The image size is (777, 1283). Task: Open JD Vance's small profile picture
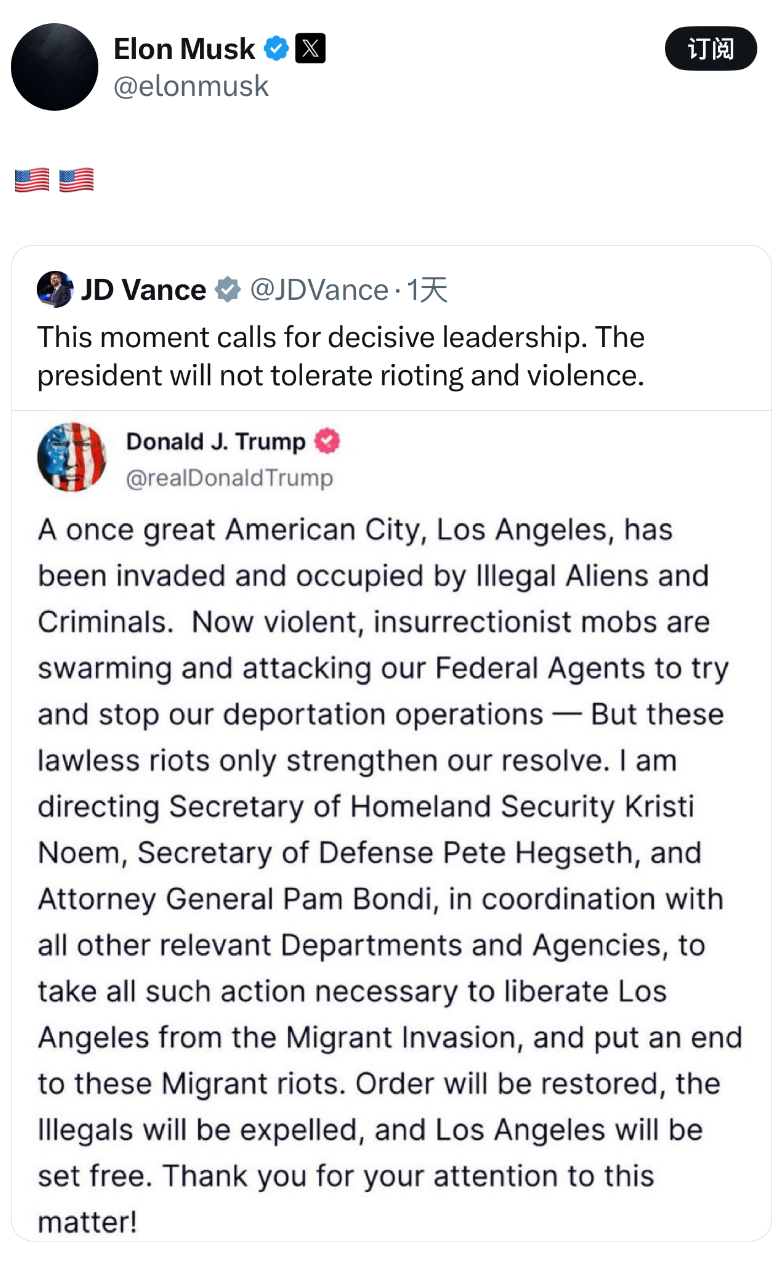click(55, 290)
